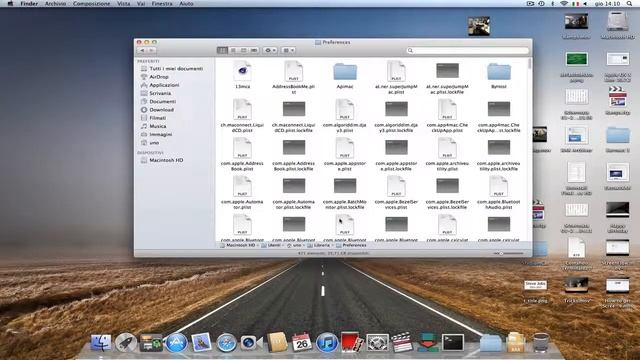The height and width of the screenshot is (360, 640).
Task: Click Utenti in the path bar
Action: 271,245
